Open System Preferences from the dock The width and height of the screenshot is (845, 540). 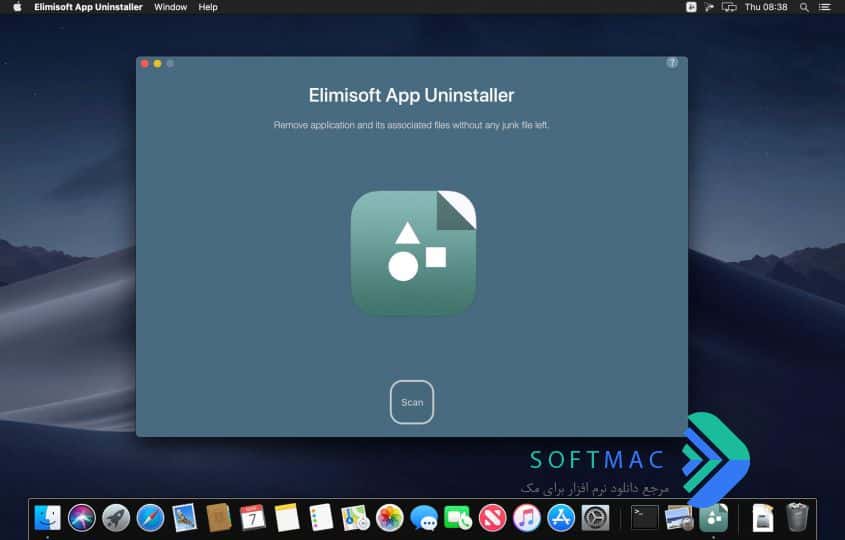click(595, 518)
